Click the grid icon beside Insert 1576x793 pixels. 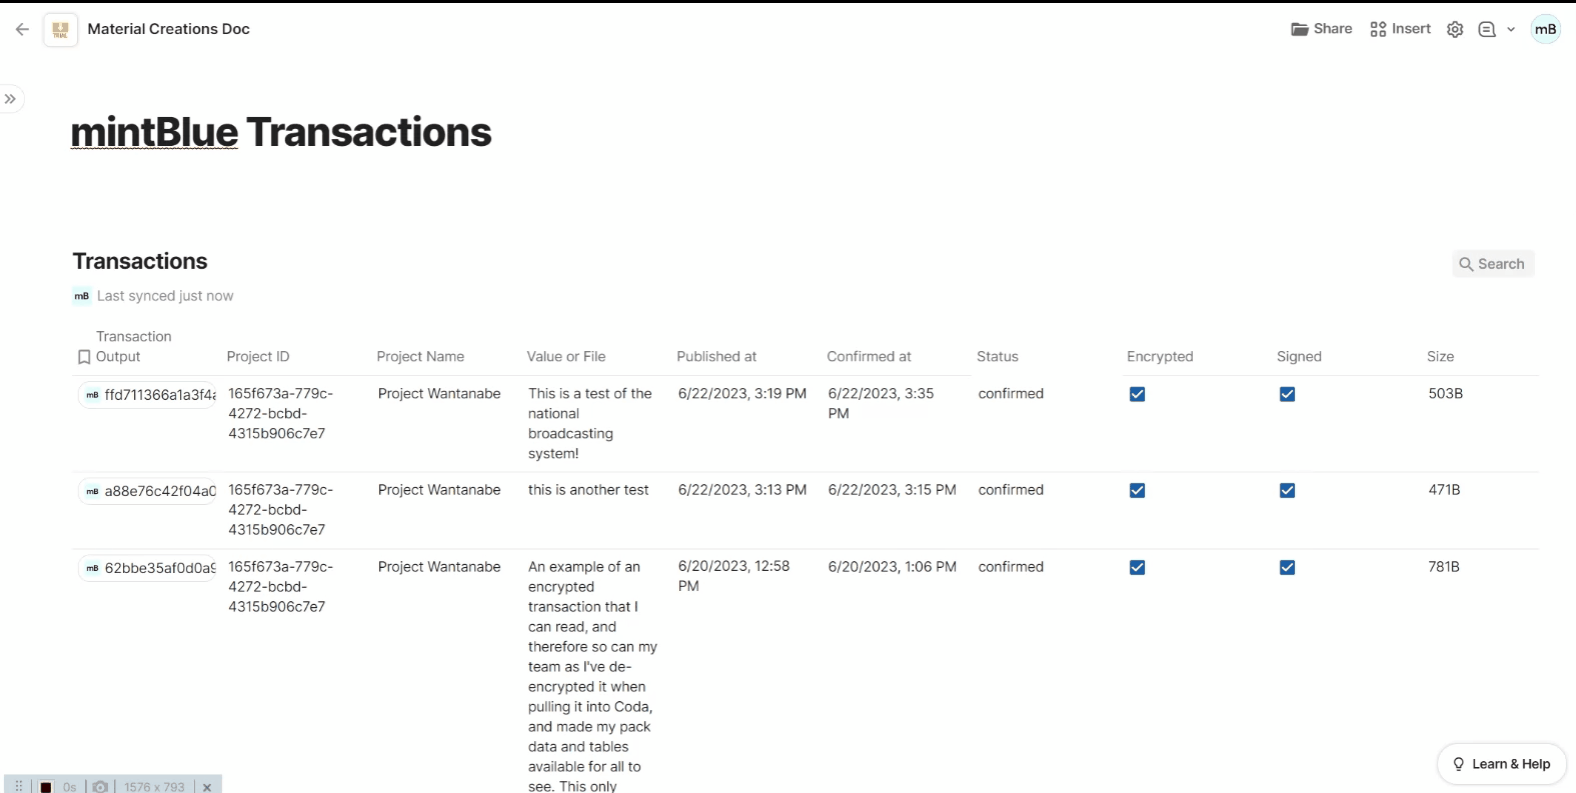click(x=1378, y=29)
